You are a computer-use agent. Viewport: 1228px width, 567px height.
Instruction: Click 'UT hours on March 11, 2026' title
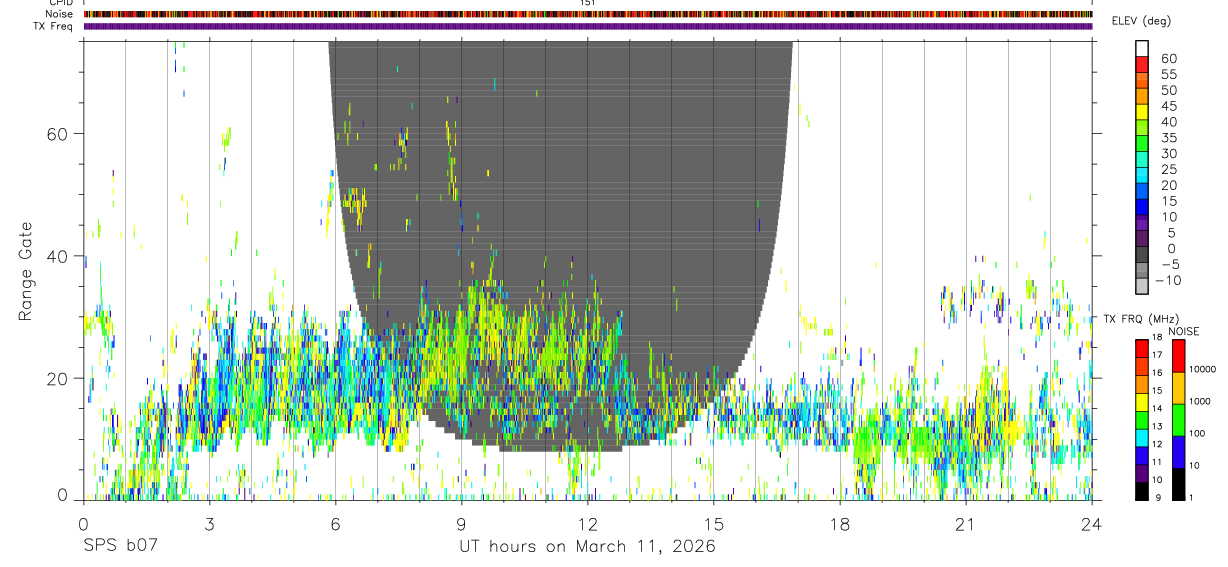tap(587, 547)
